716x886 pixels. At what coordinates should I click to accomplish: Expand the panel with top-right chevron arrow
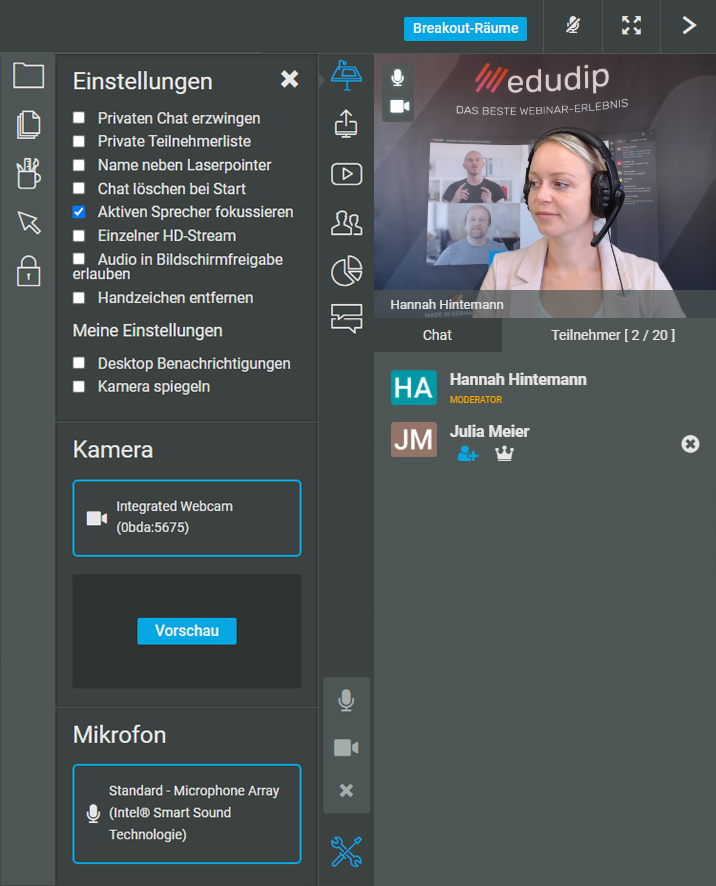point(688,26)
